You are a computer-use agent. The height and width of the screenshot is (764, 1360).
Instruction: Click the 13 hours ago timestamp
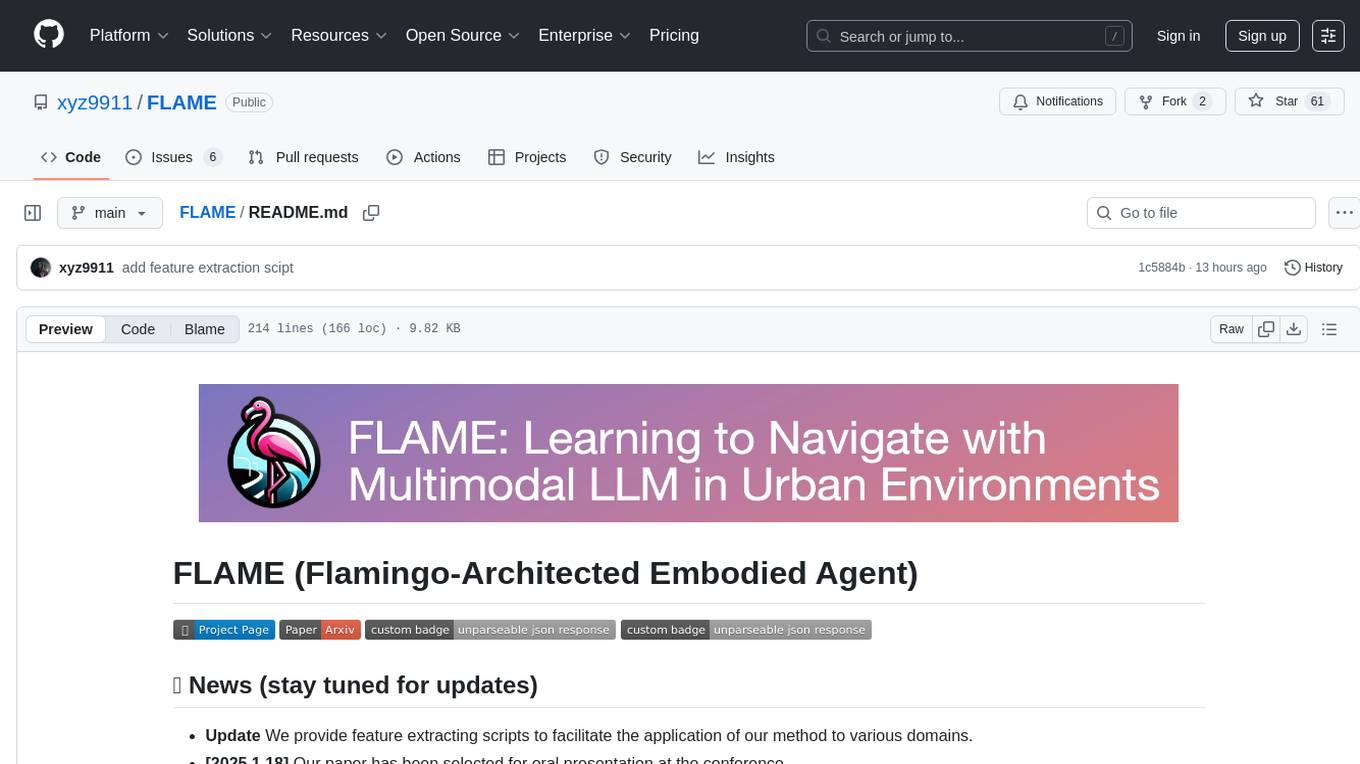pos(1231,267)
